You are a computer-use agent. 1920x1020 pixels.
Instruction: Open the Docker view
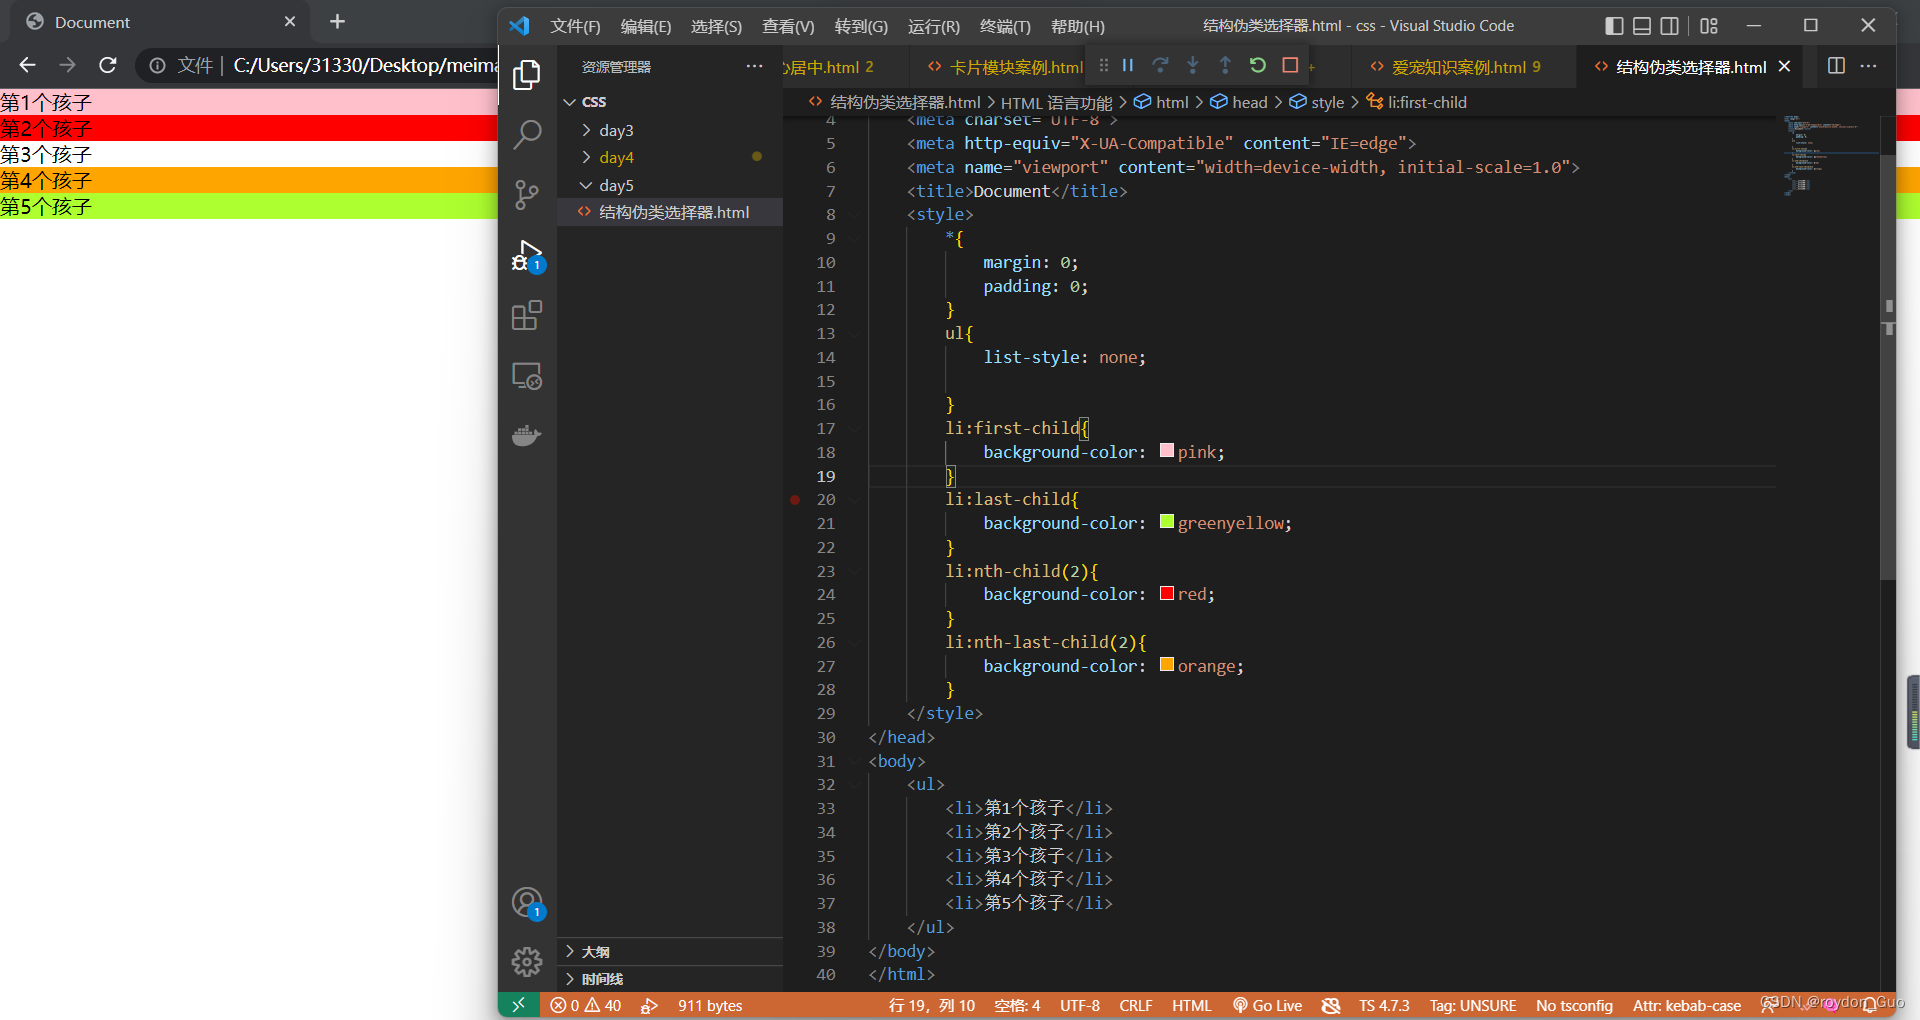click(x=527, y=436)
